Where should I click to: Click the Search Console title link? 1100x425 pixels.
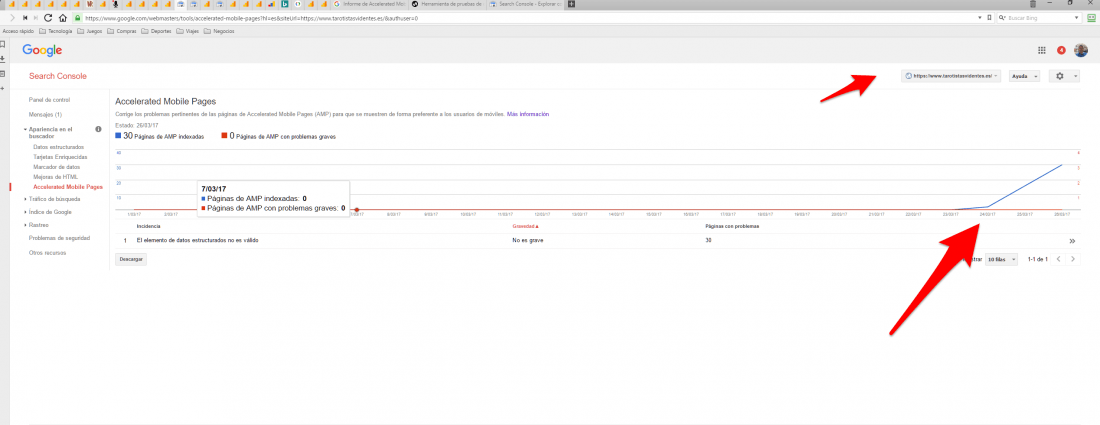58,76
